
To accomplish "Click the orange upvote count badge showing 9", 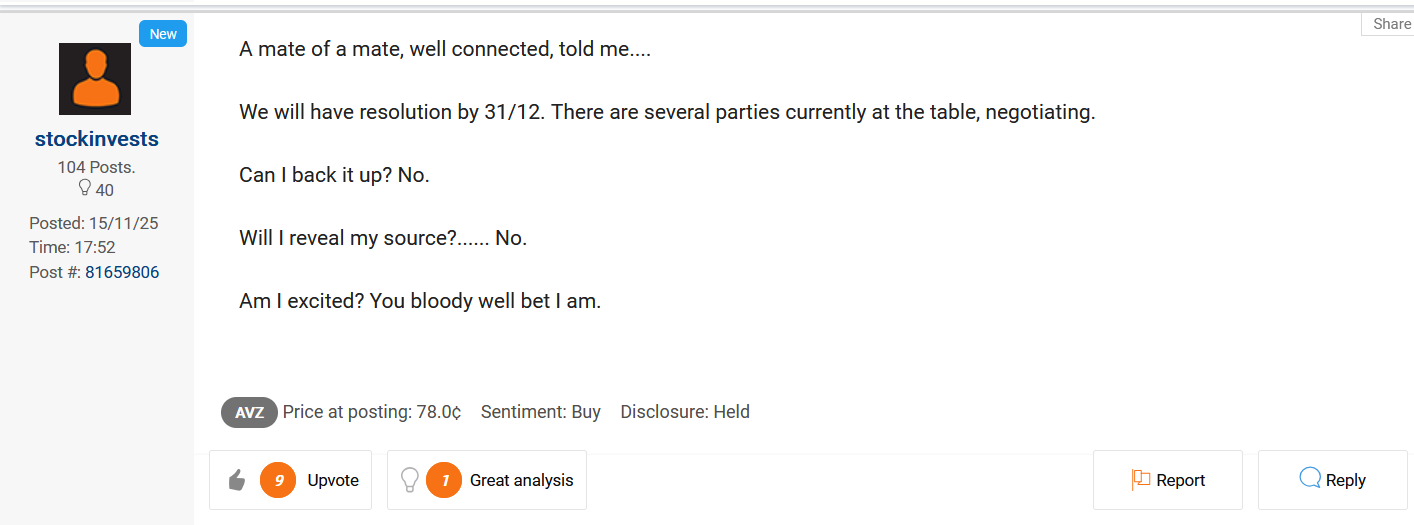I will pos(279,481).
